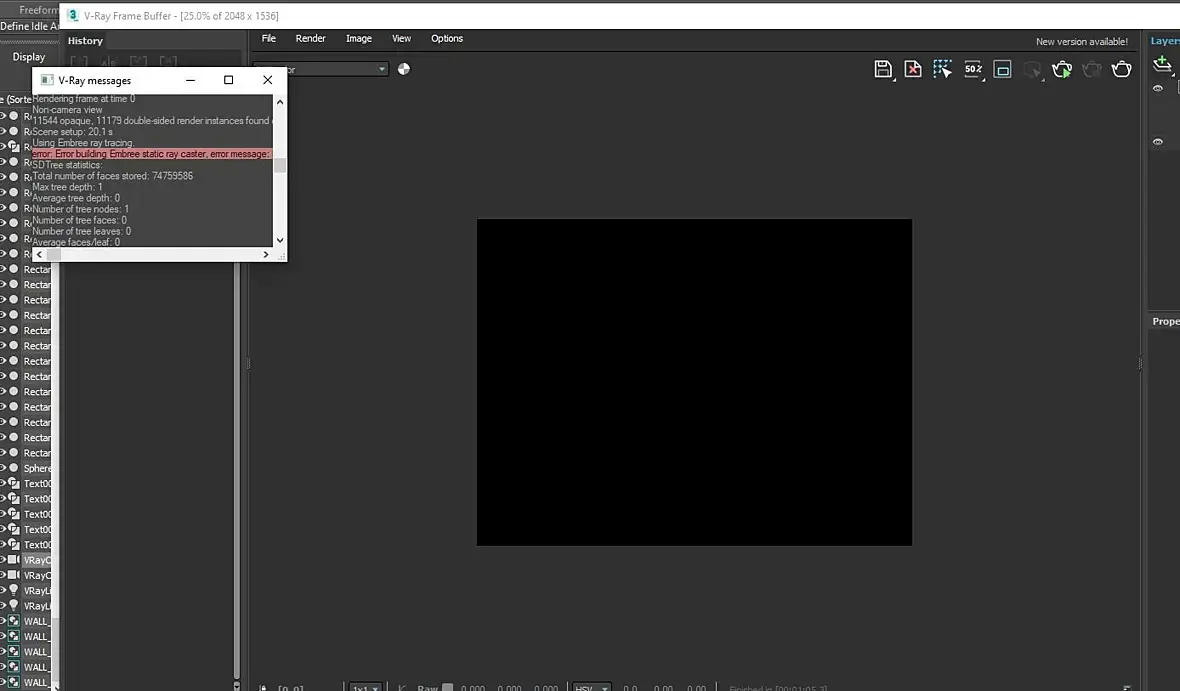Click the Layers panel add-layer icon
Image resolution: width=1180 pixels, height=691 pixels.
click(1163, 65)
